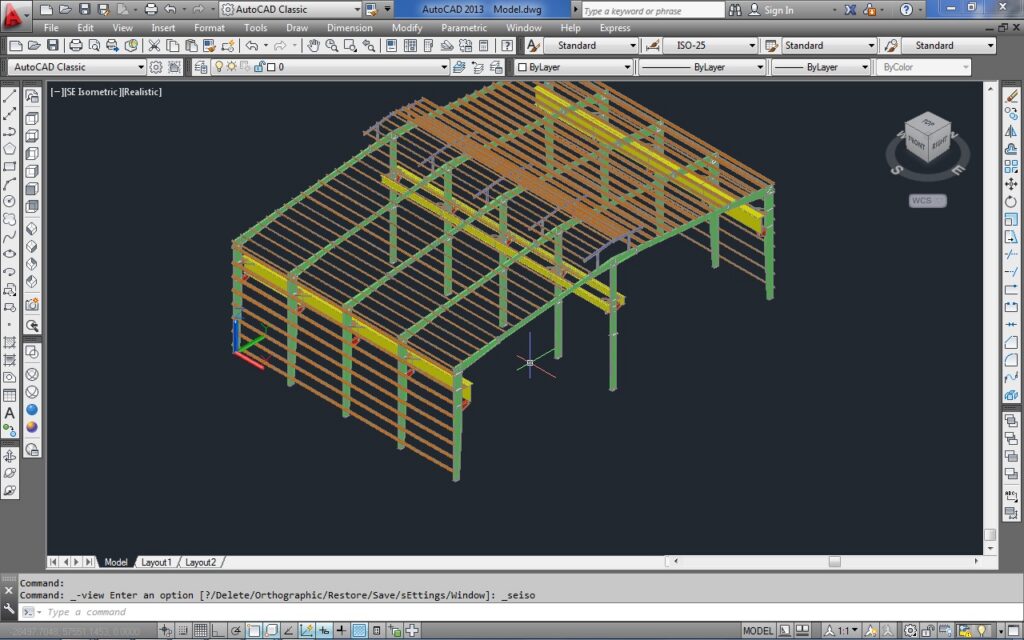
Task: Activate the Pan hand tool
Action: click(x=313, y=45)
